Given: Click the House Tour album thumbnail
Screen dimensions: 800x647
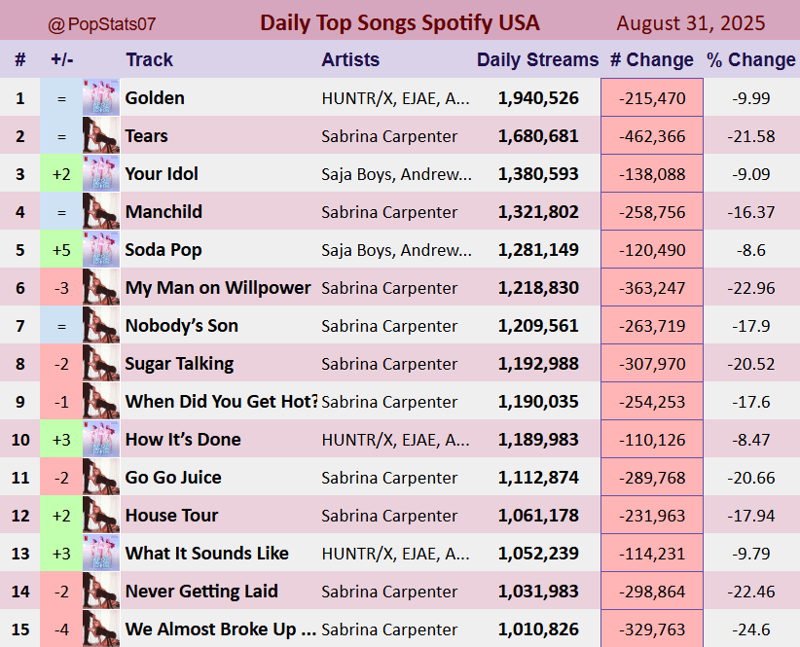Looking at the screenshot, I should [x=102, y=515].
